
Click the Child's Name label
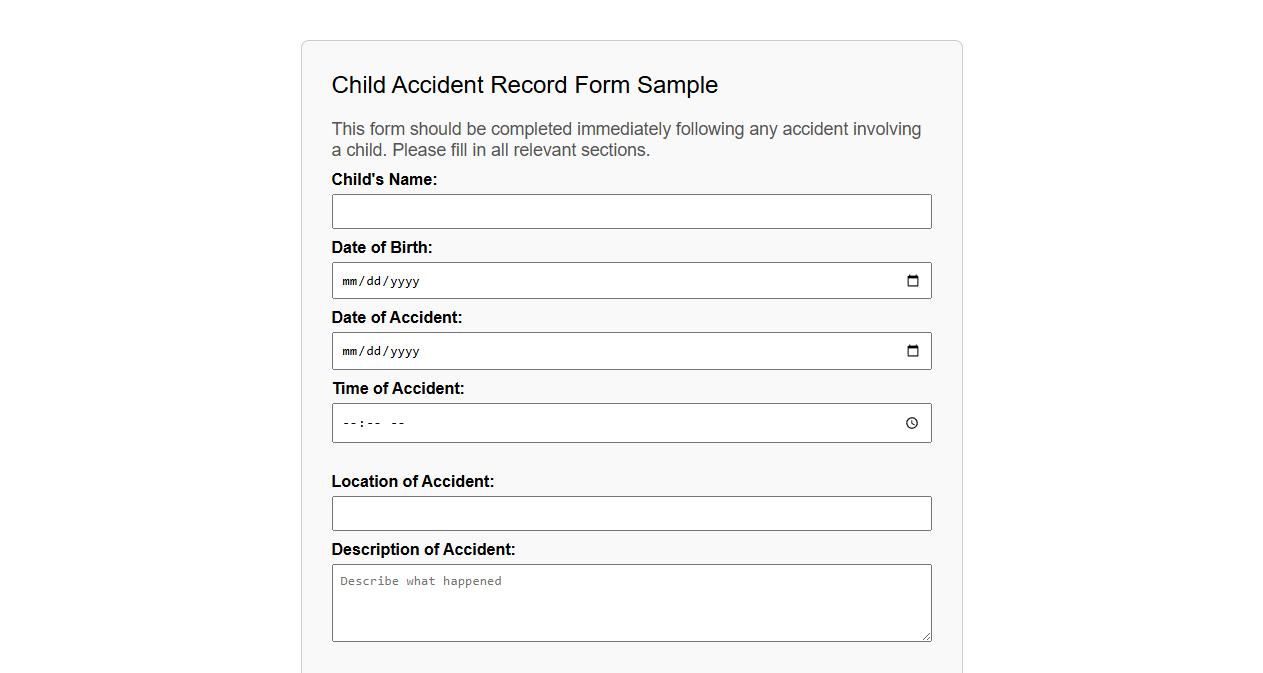[384, 180]
